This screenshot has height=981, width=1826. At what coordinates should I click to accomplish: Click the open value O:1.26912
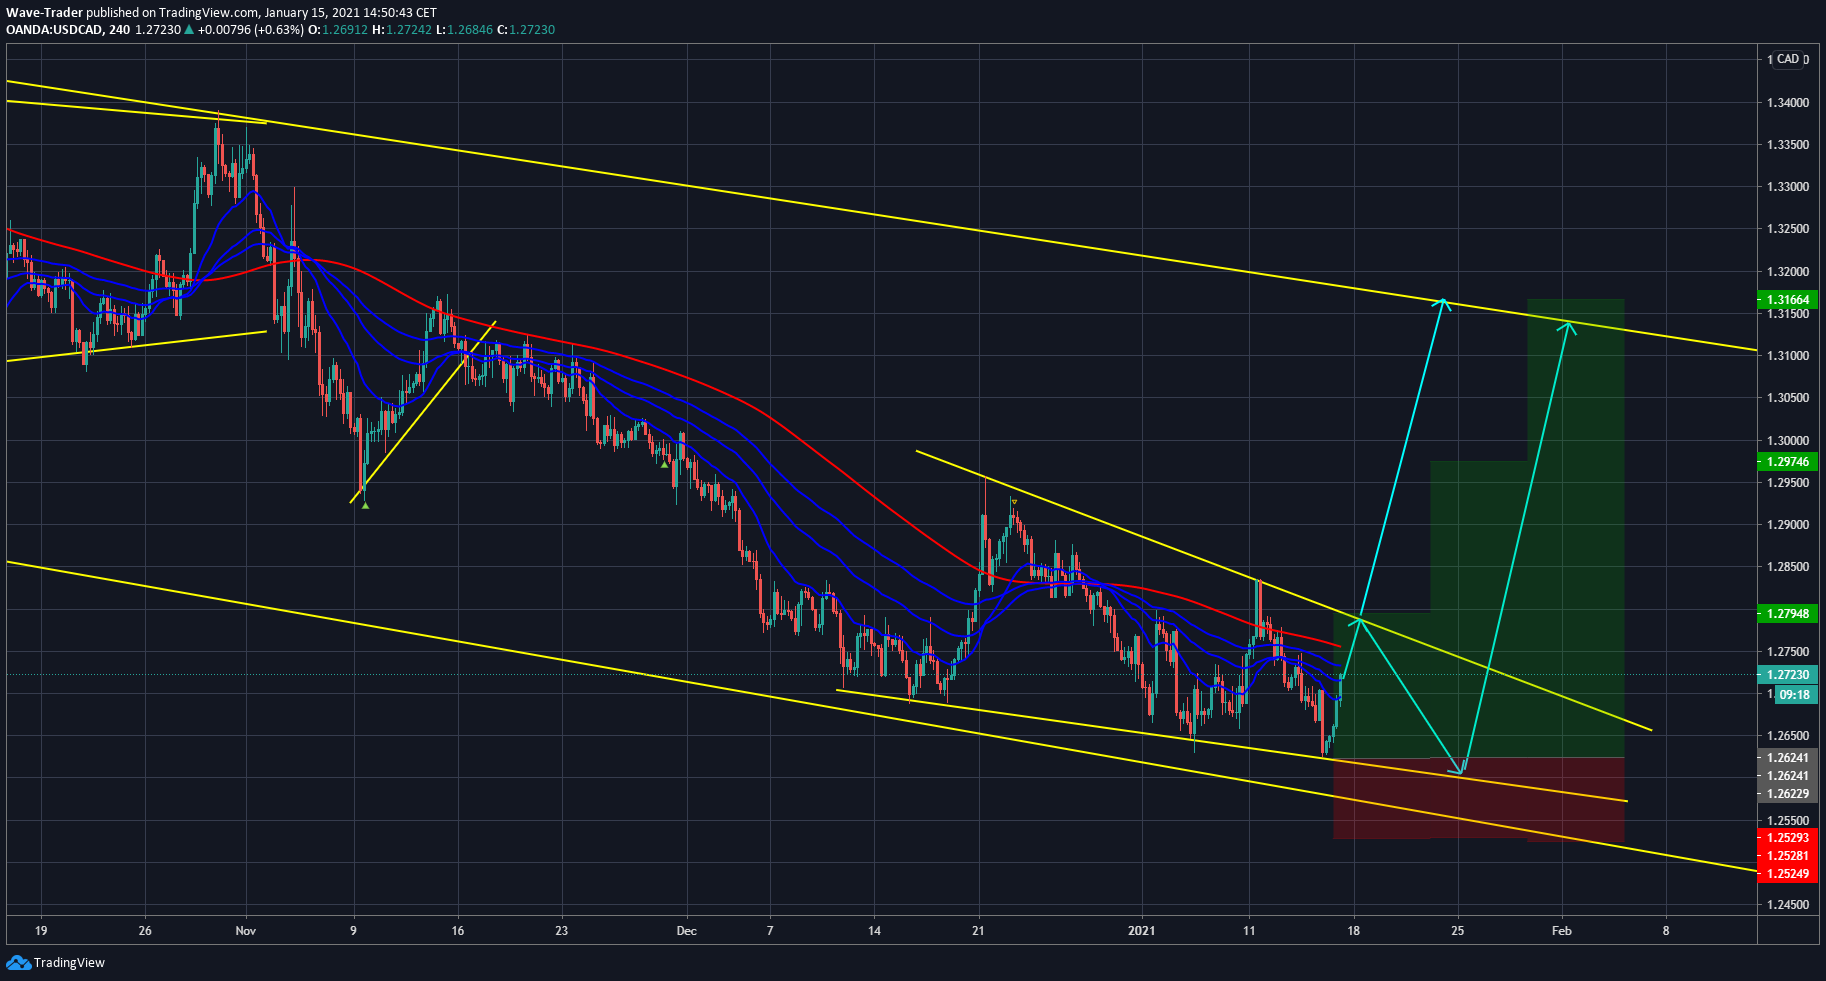pyautogui.click(x=337, y=30)
